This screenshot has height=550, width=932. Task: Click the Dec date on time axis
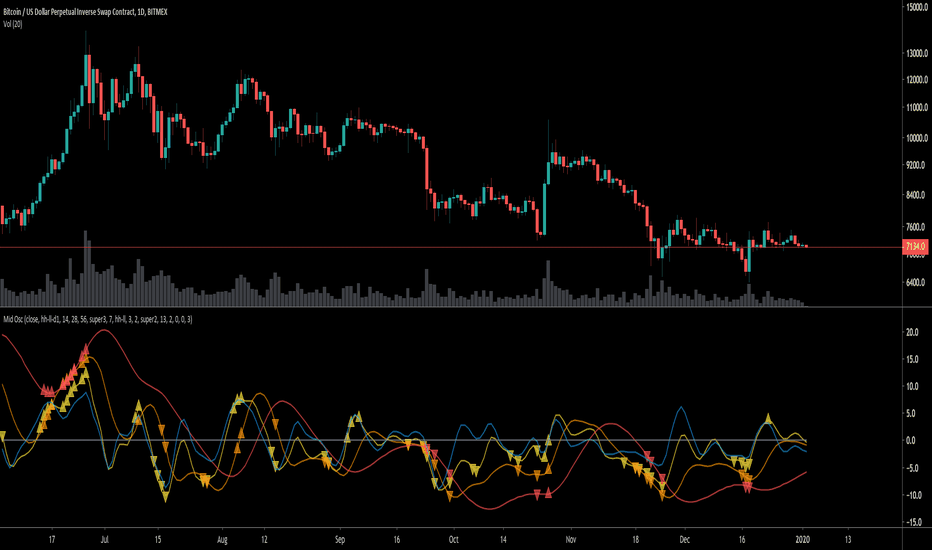pos(685,540)
